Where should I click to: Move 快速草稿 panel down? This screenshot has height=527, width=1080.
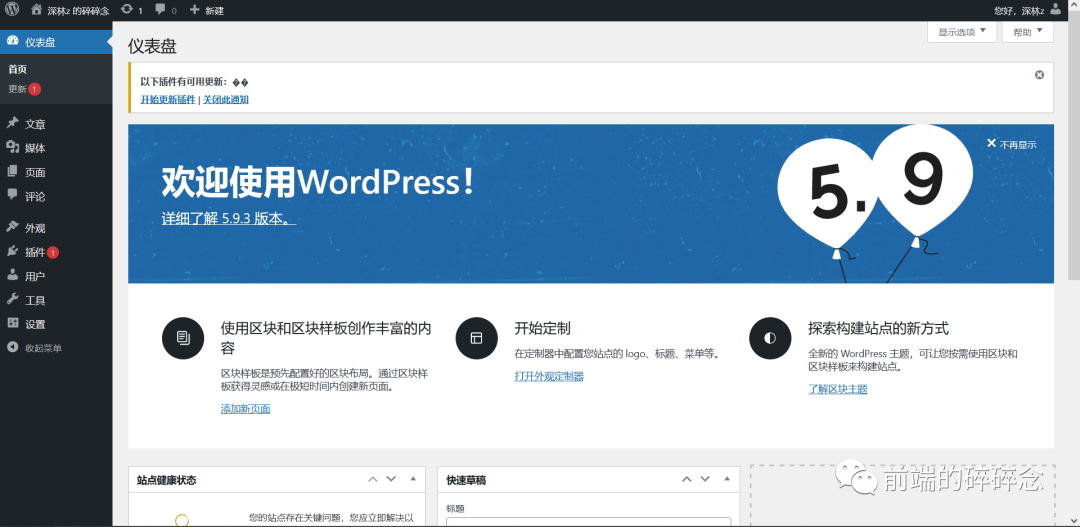pyautogui.click(x=705, y=479)
